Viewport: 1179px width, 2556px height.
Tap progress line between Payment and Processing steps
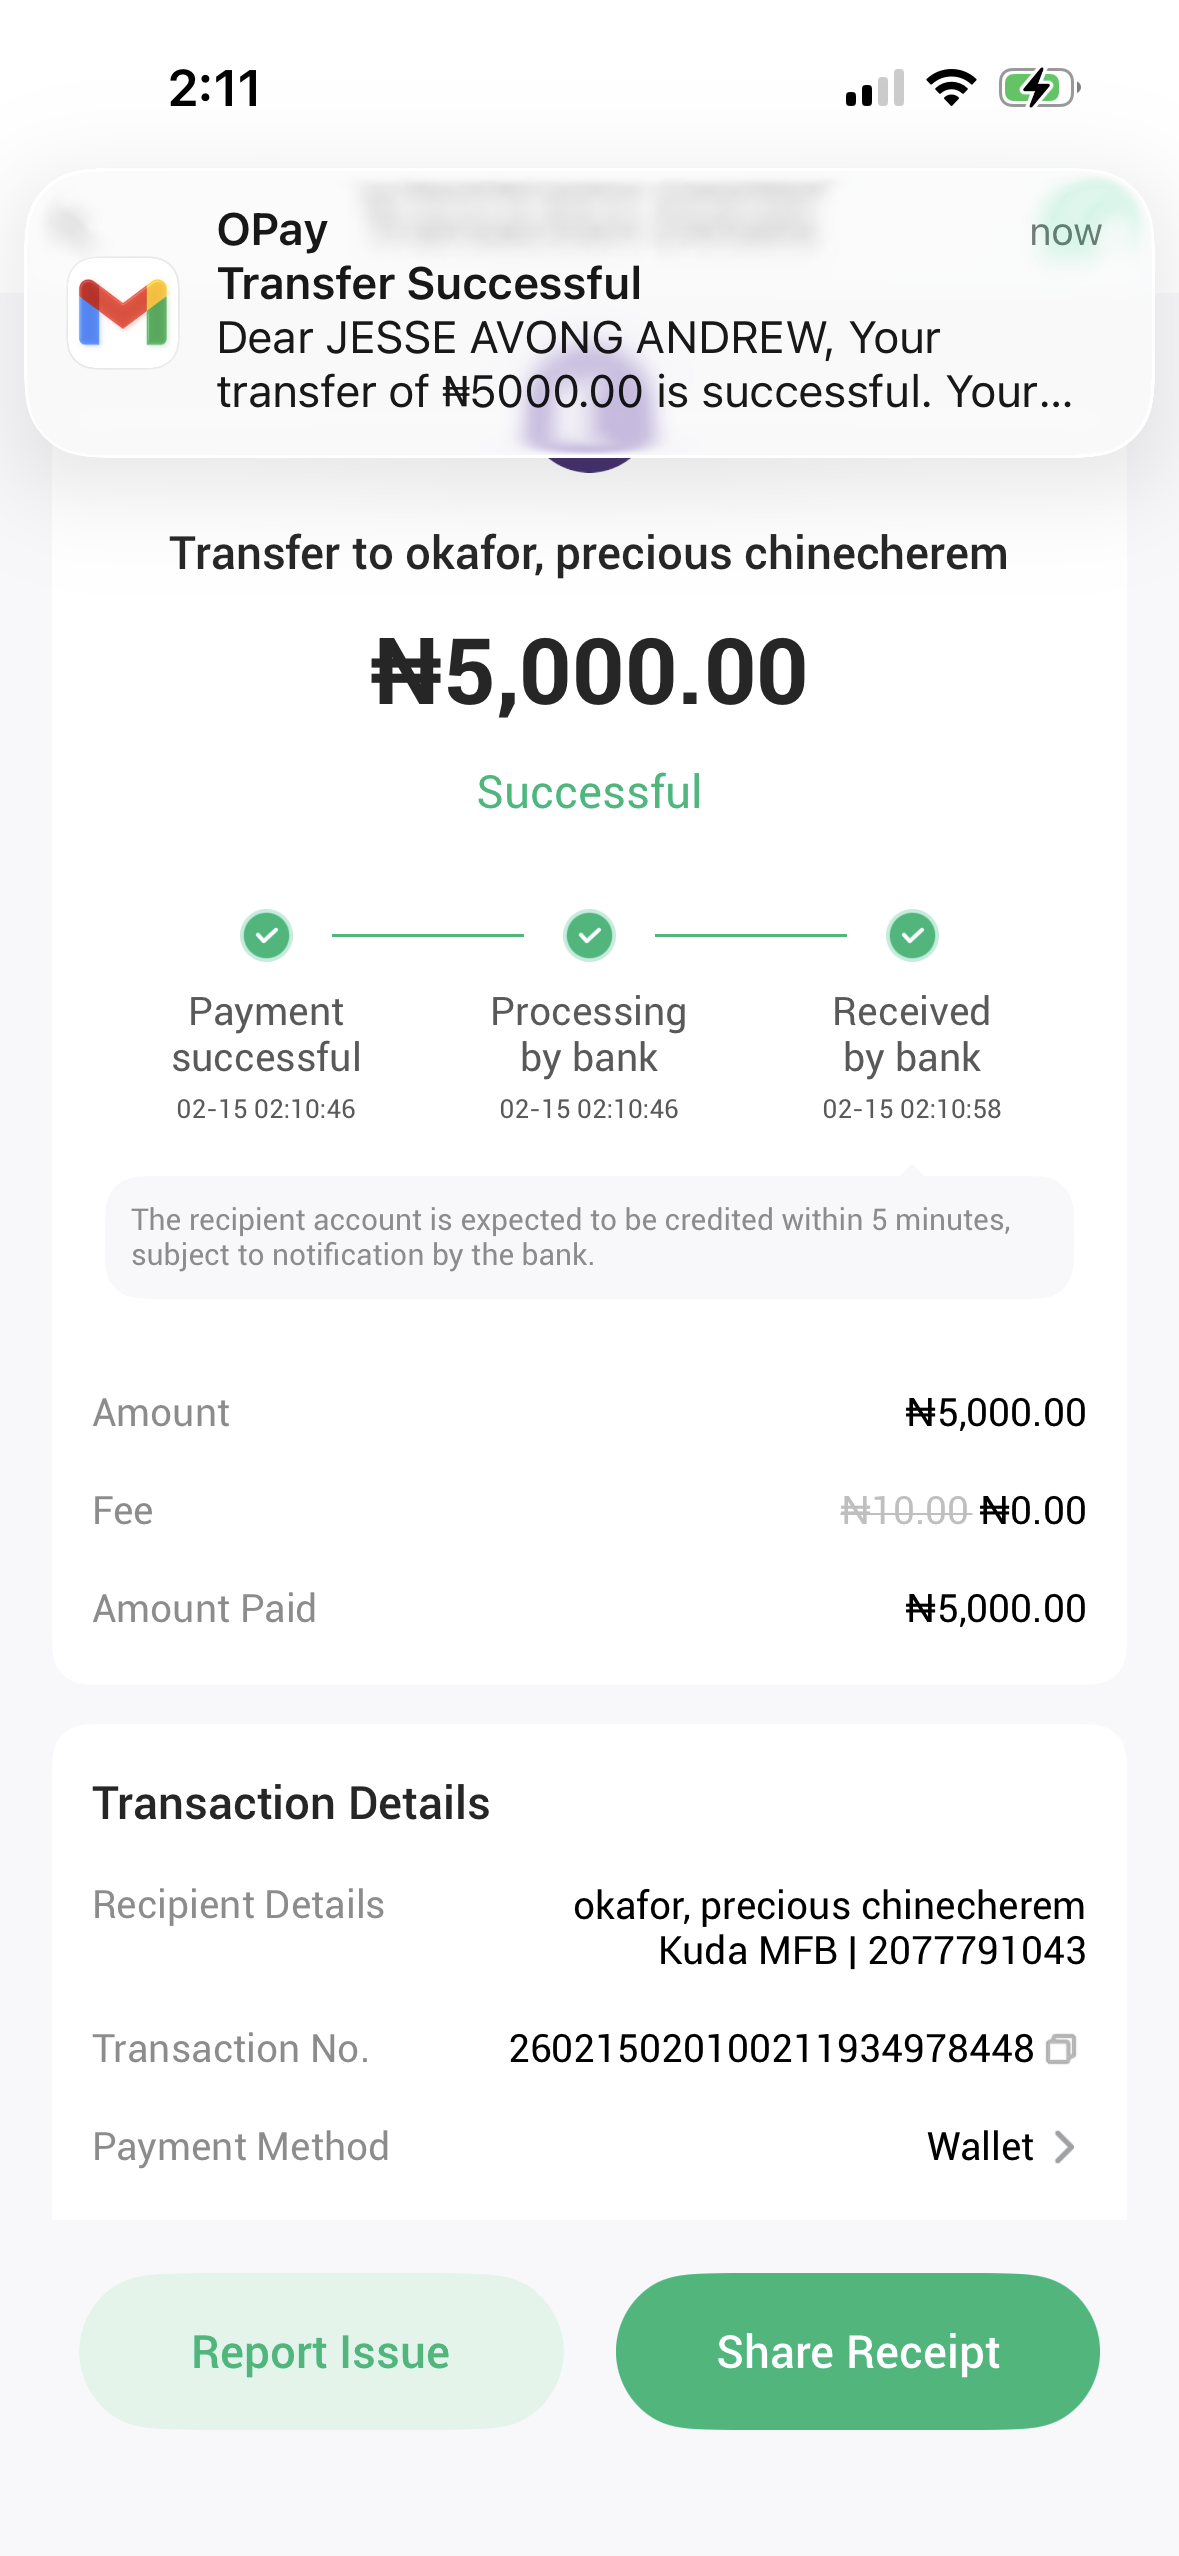pyautogui.click(x=427, y=936)
